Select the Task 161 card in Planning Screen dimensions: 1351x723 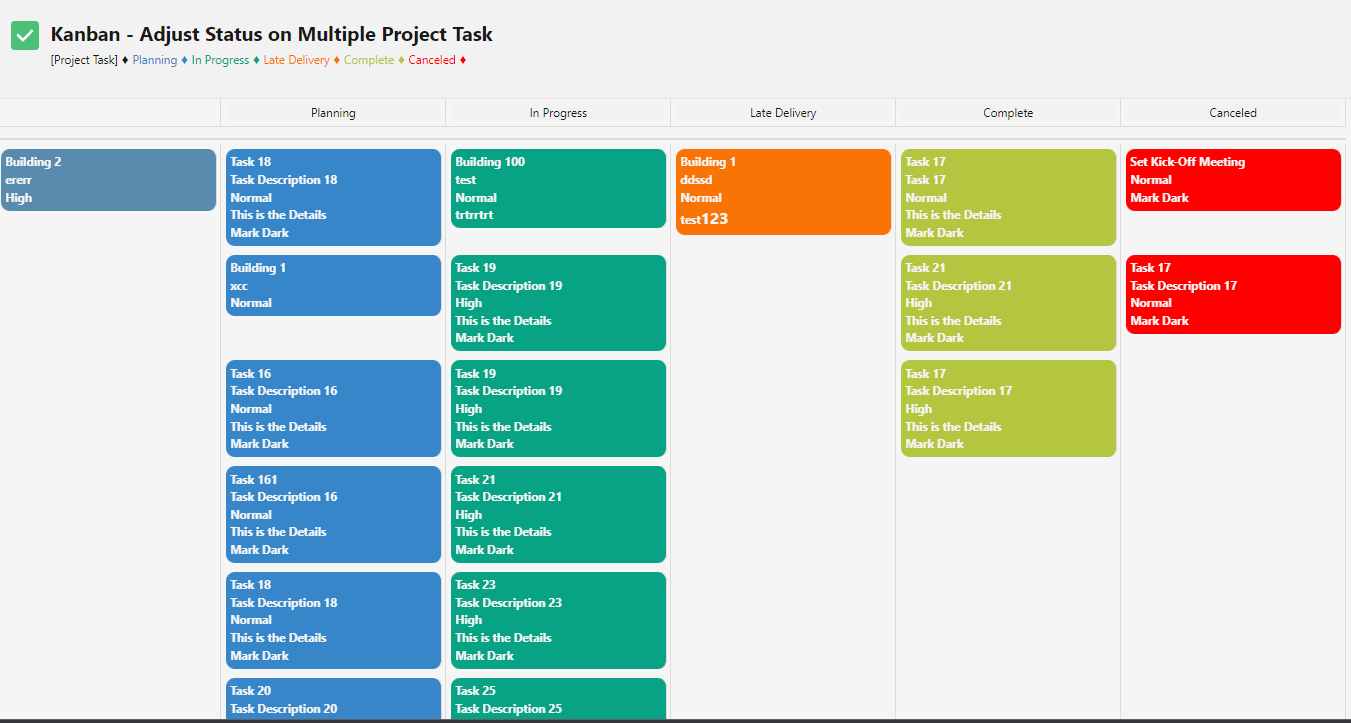[x=333, y=514]
